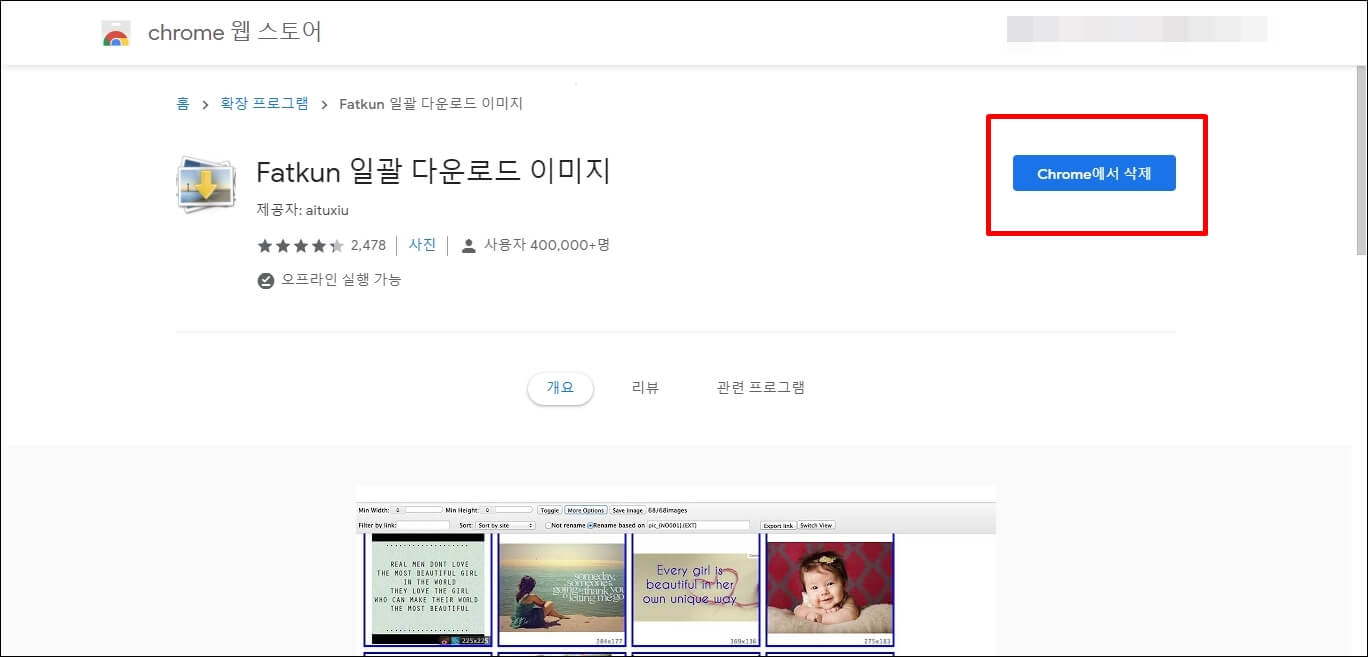Open 확장 프로그램 breadcrumb link
Screen dimensions: 1368x657
coord(265,104)
